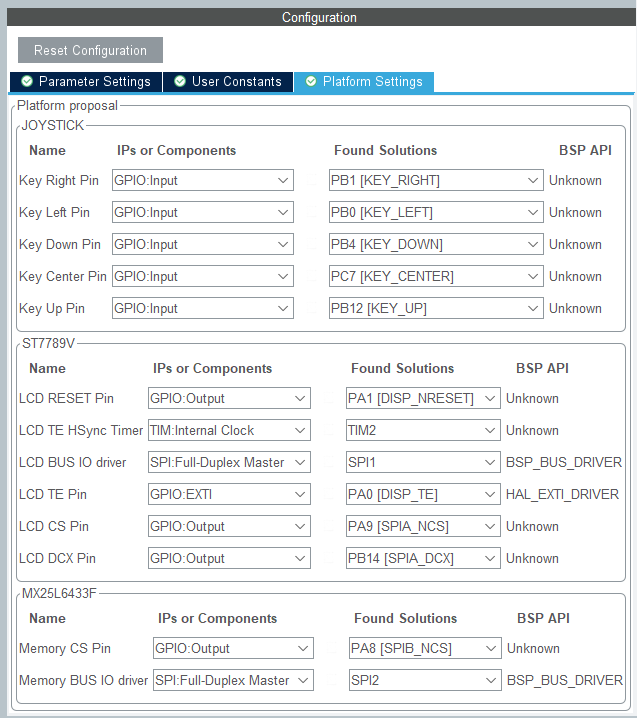Switch to the Parameter Settings tab

click(x=86, y=82)
